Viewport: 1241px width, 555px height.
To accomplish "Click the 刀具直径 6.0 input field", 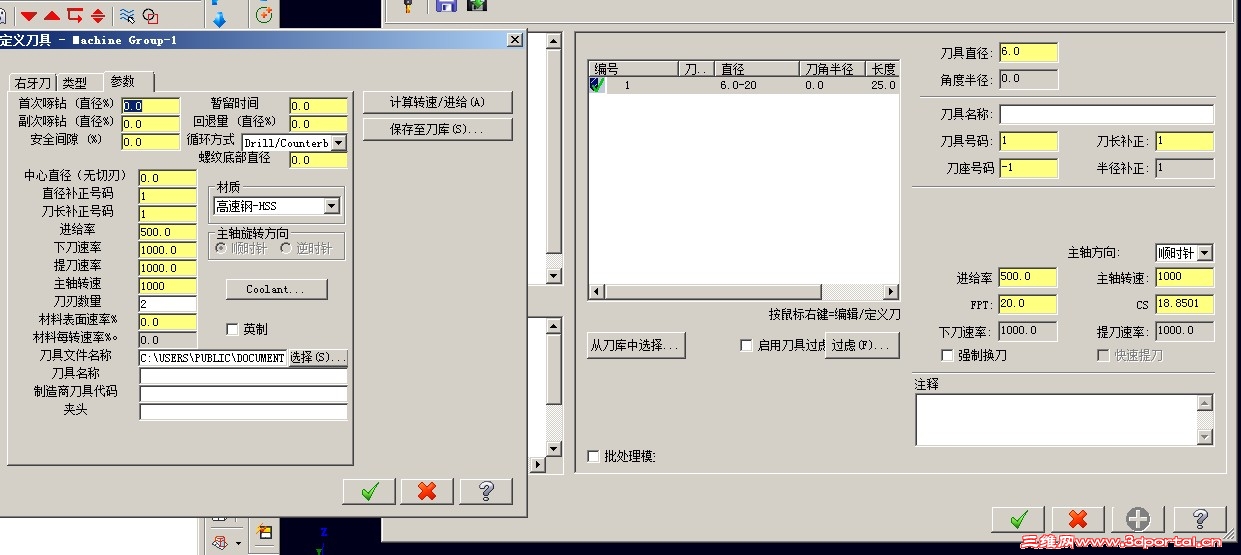I will pyautogui.click(x=1027, y=52).
